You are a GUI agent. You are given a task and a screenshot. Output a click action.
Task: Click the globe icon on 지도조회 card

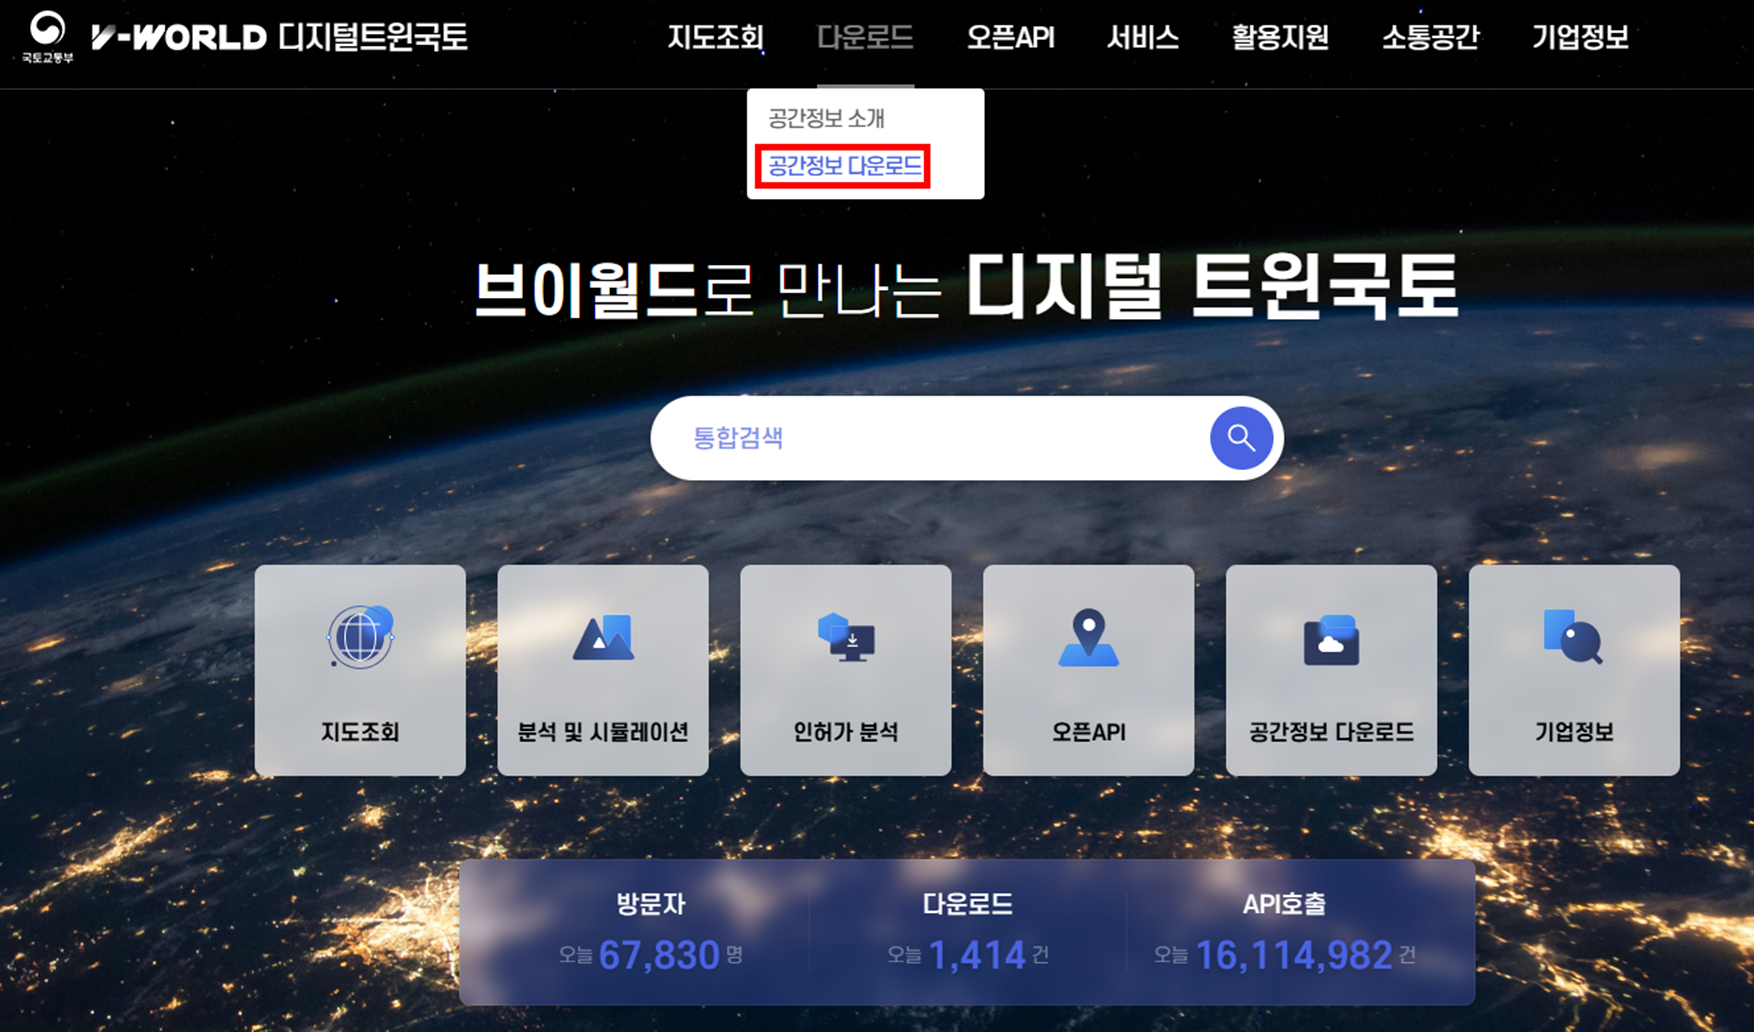[360, 637]
